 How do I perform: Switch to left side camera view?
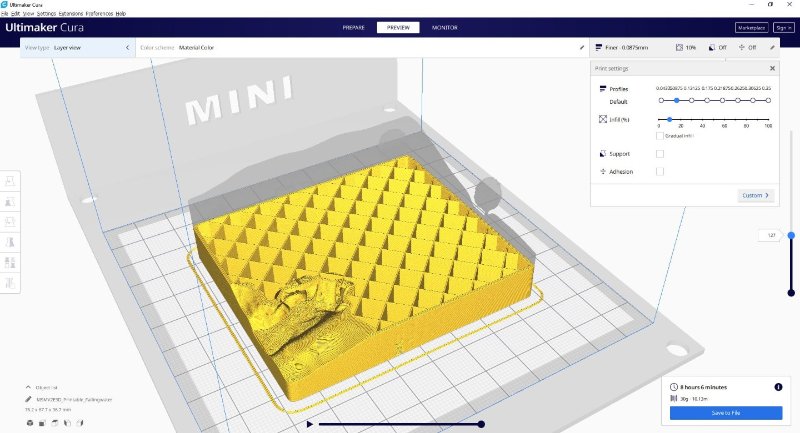click(x=67, y=423)
